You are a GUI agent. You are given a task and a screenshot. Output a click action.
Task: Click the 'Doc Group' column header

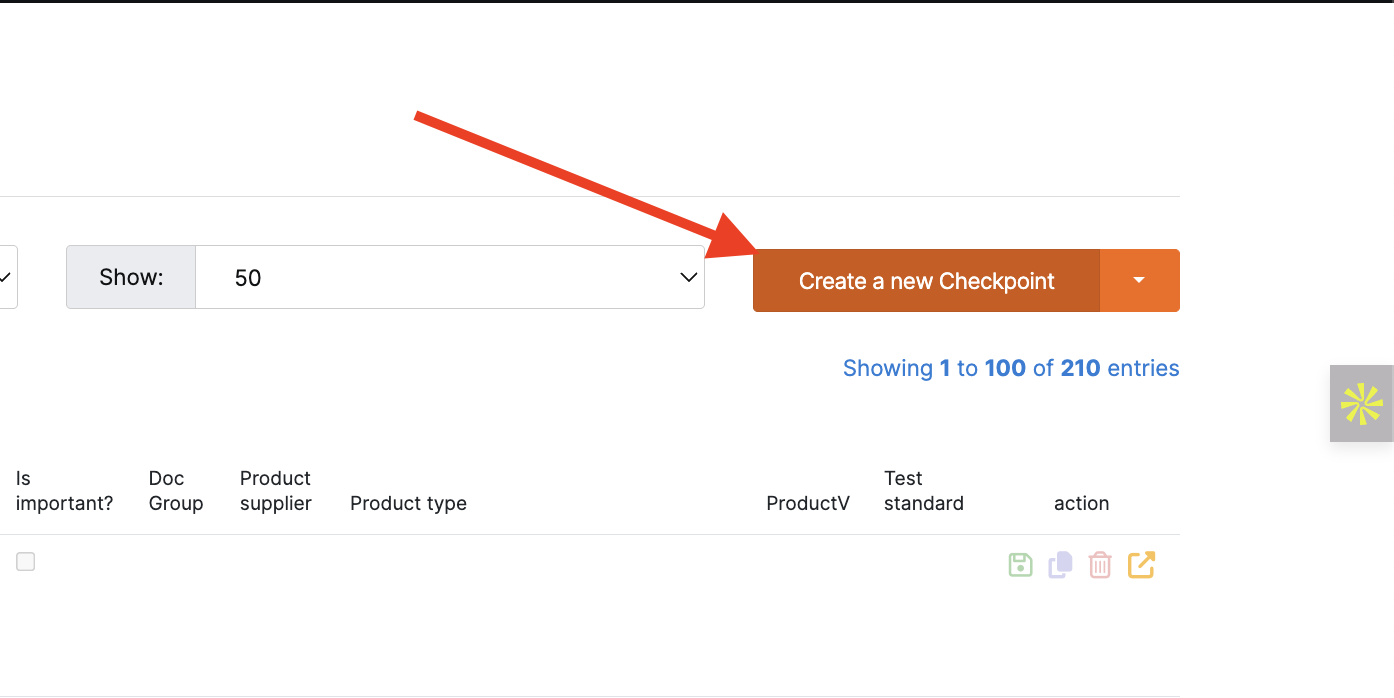coord(176,491)
